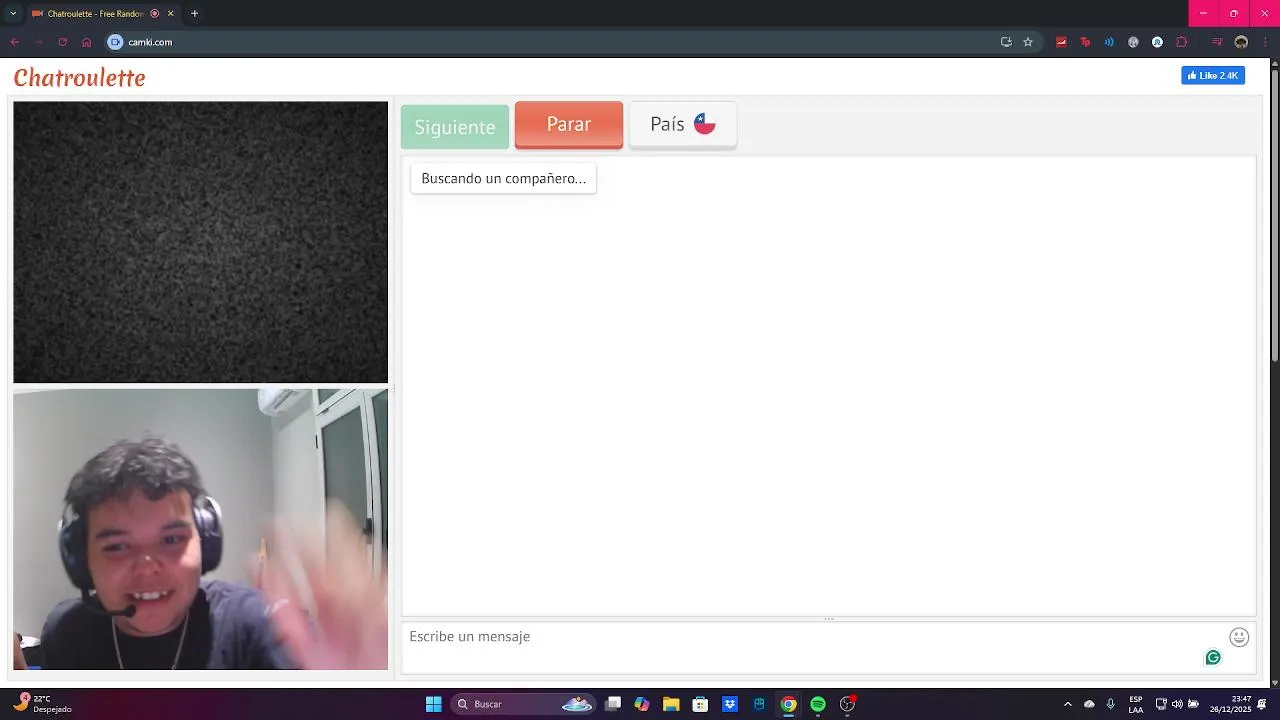This screenshot has height=720, width=1280.
Task: Open a new browser tab
Action: [194, 13]
